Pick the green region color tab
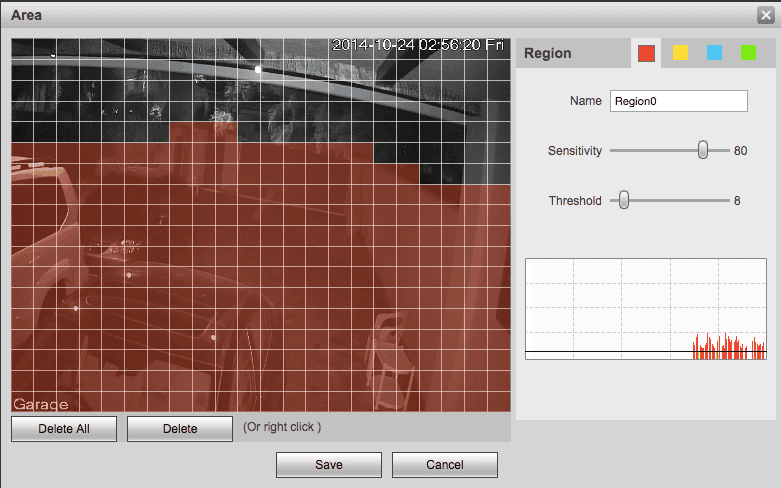The image size is (781, 488). [x=748, y=53]
